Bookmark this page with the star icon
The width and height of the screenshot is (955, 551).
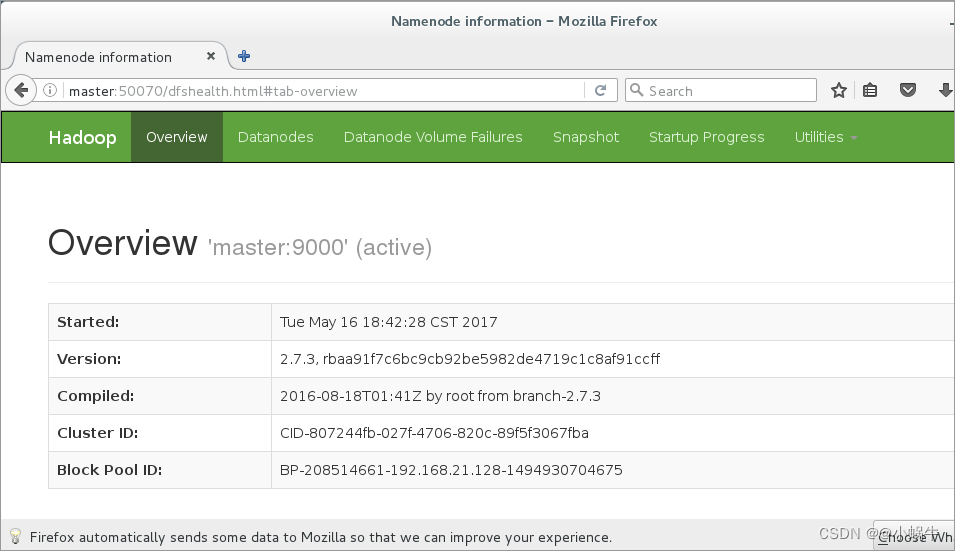839,91
